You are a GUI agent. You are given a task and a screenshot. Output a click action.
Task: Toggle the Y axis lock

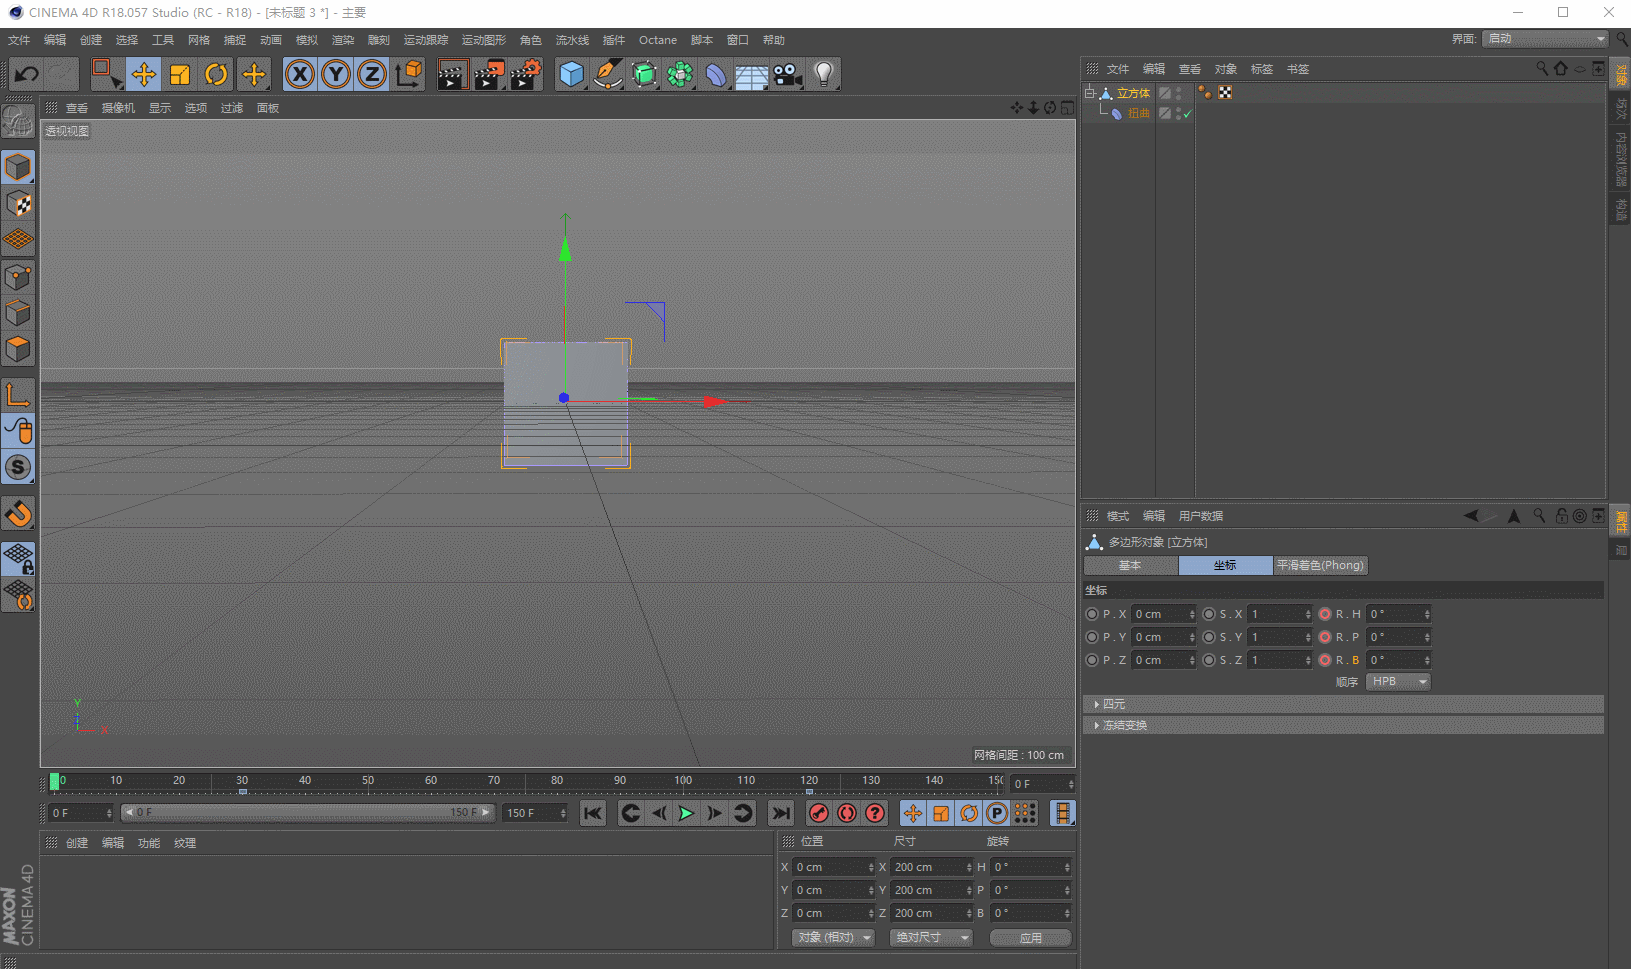[336, 74]
